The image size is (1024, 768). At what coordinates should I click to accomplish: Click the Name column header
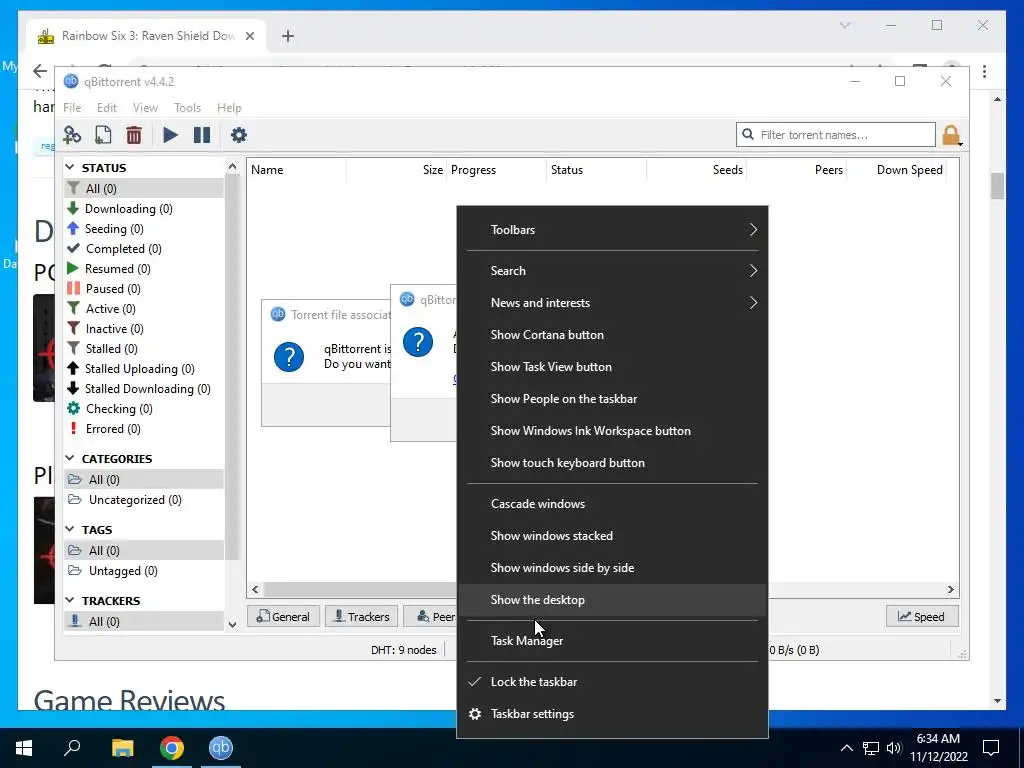click(x=296, y=170)
